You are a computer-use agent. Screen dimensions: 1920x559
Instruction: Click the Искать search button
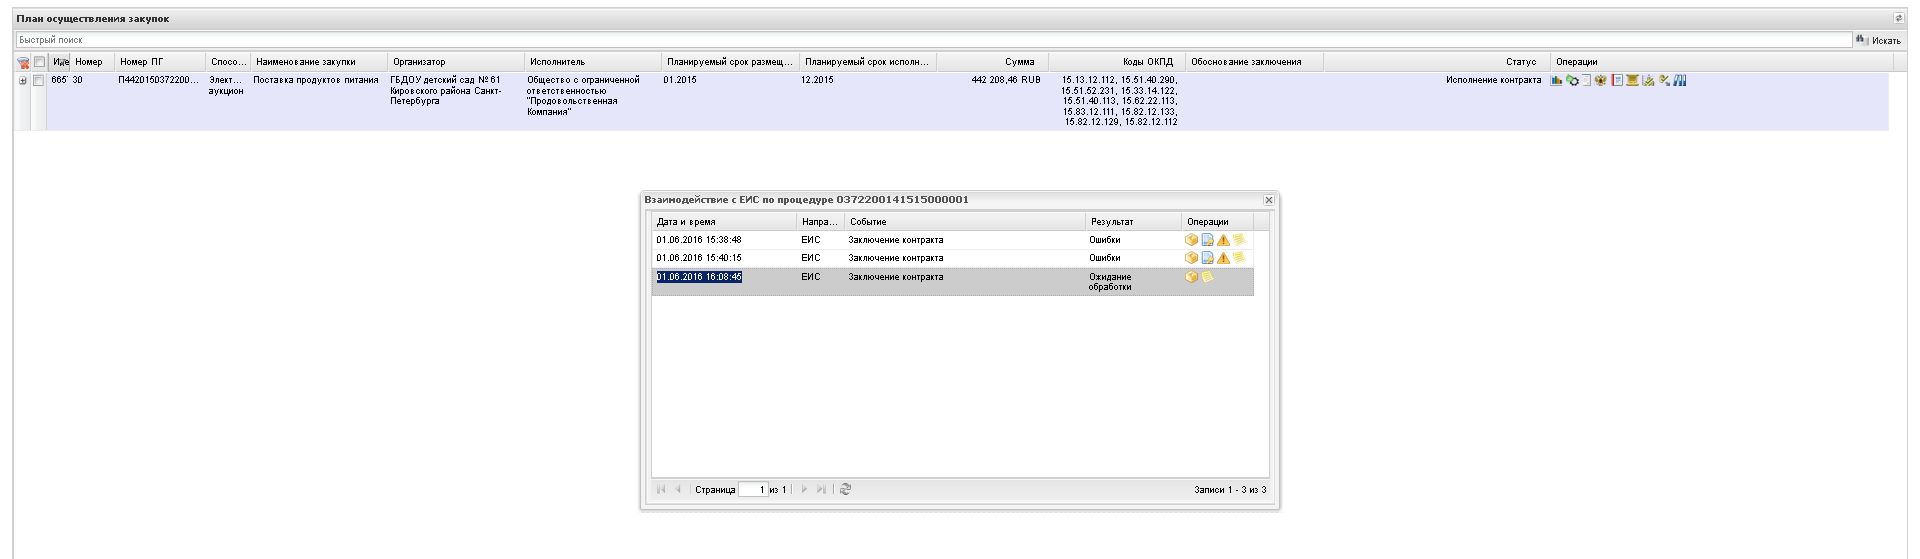1880,40
